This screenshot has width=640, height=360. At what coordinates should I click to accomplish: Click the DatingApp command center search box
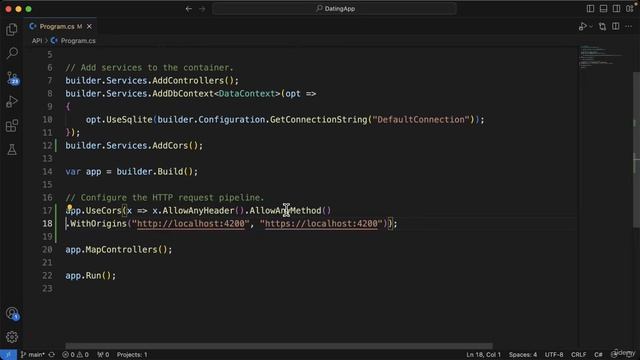[334, 9]
